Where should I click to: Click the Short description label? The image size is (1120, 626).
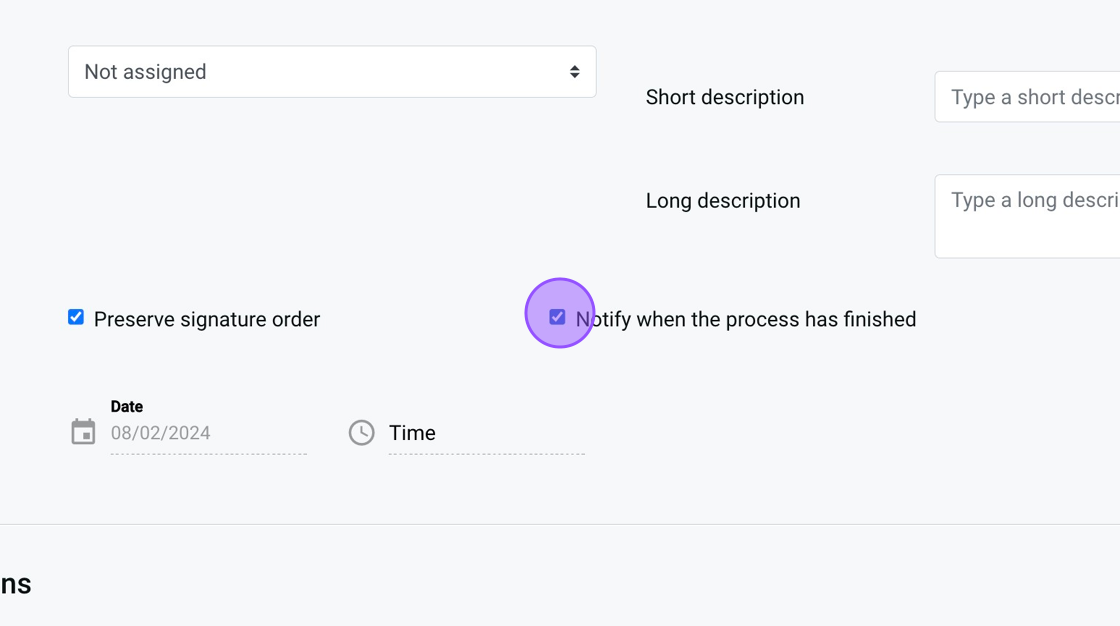coord(724,97)
